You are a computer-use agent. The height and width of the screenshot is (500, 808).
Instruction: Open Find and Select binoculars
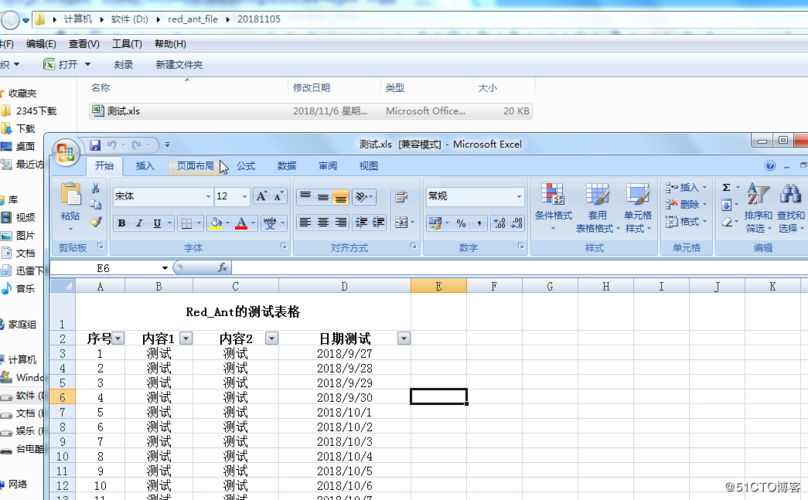790,207
